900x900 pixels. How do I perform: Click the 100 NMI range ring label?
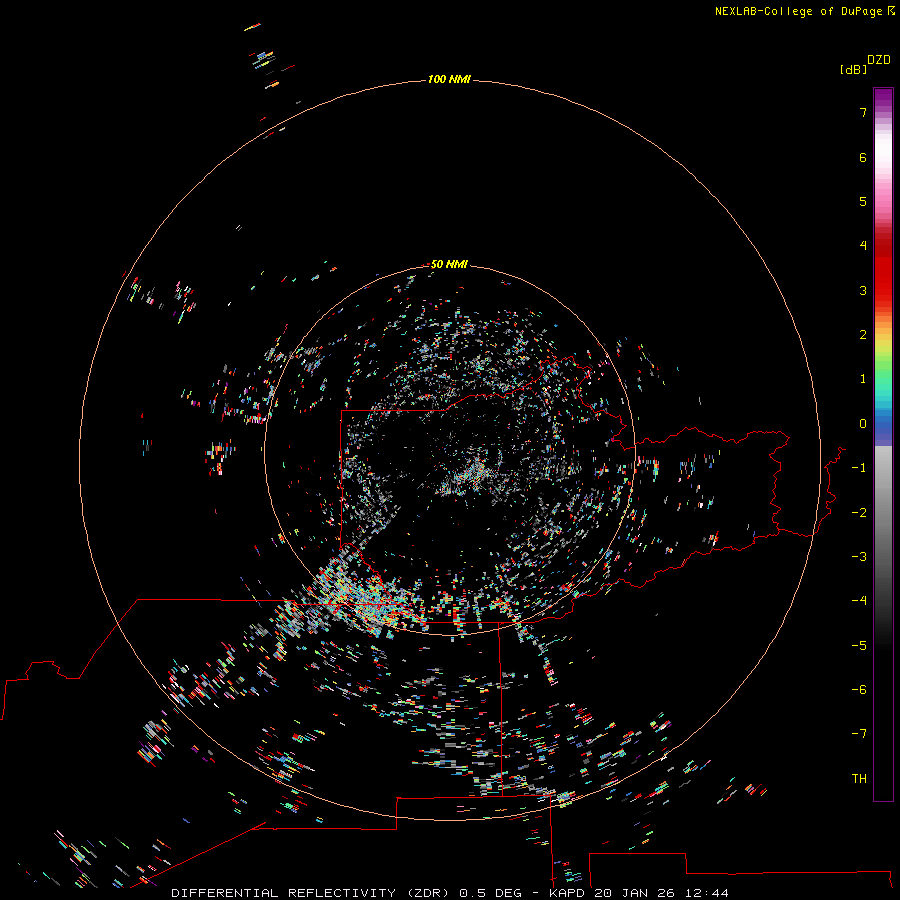449,79
